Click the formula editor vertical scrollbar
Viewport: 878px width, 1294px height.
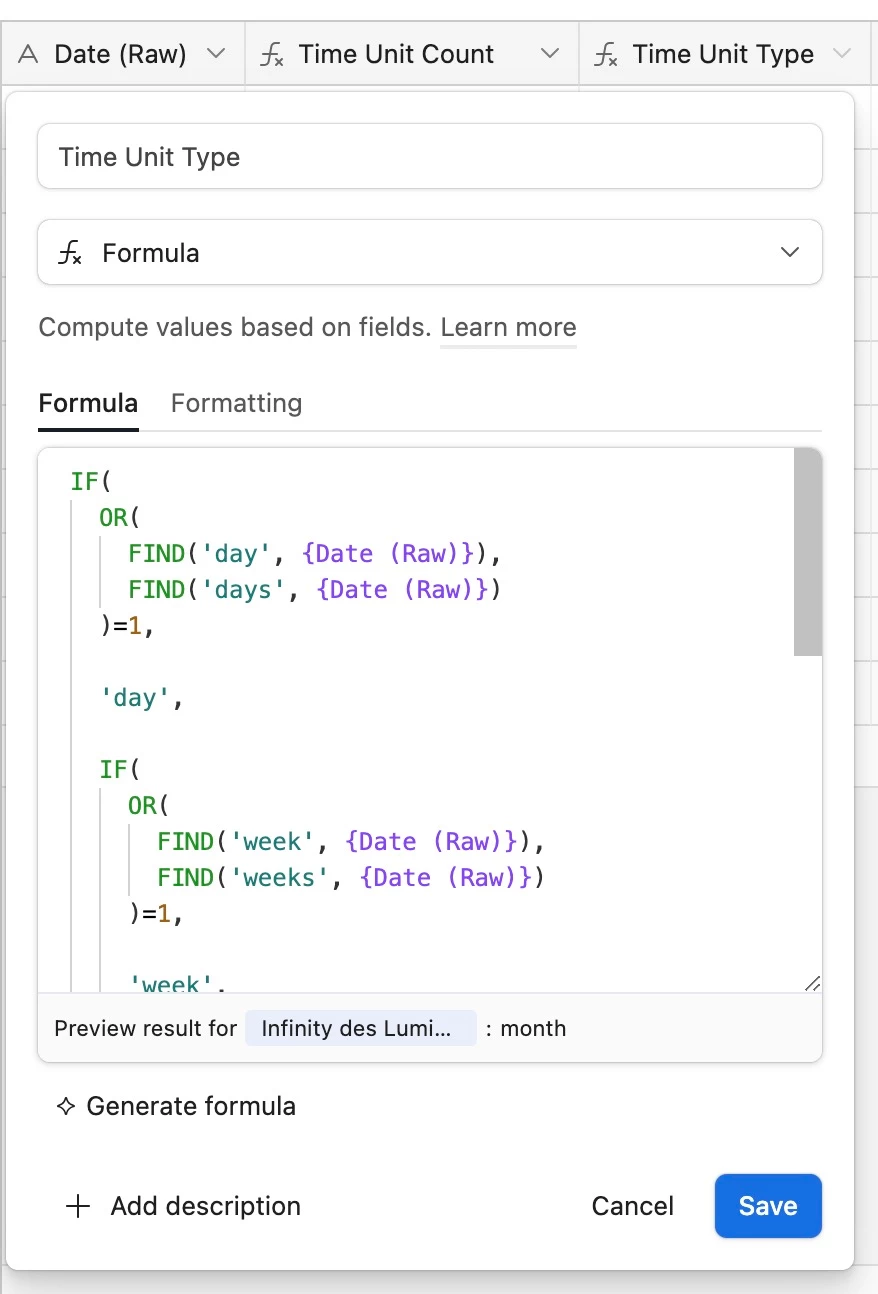pyautogui.click(x=808, y=552)
